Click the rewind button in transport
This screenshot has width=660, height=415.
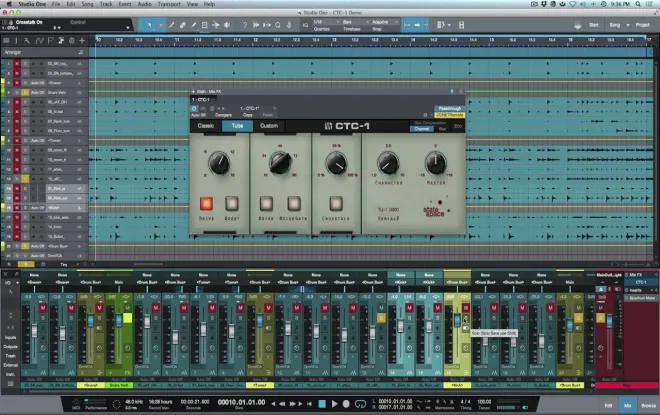coord(282,404)
